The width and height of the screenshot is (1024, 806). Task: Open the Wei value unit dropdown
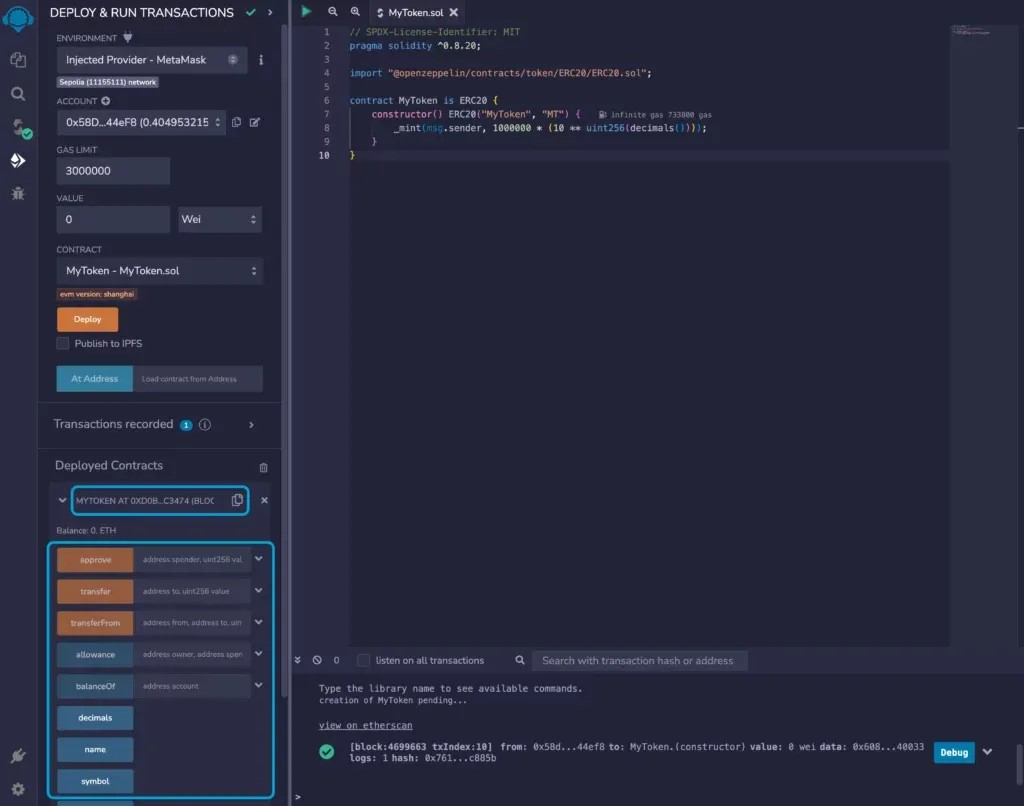pos(220,219)
